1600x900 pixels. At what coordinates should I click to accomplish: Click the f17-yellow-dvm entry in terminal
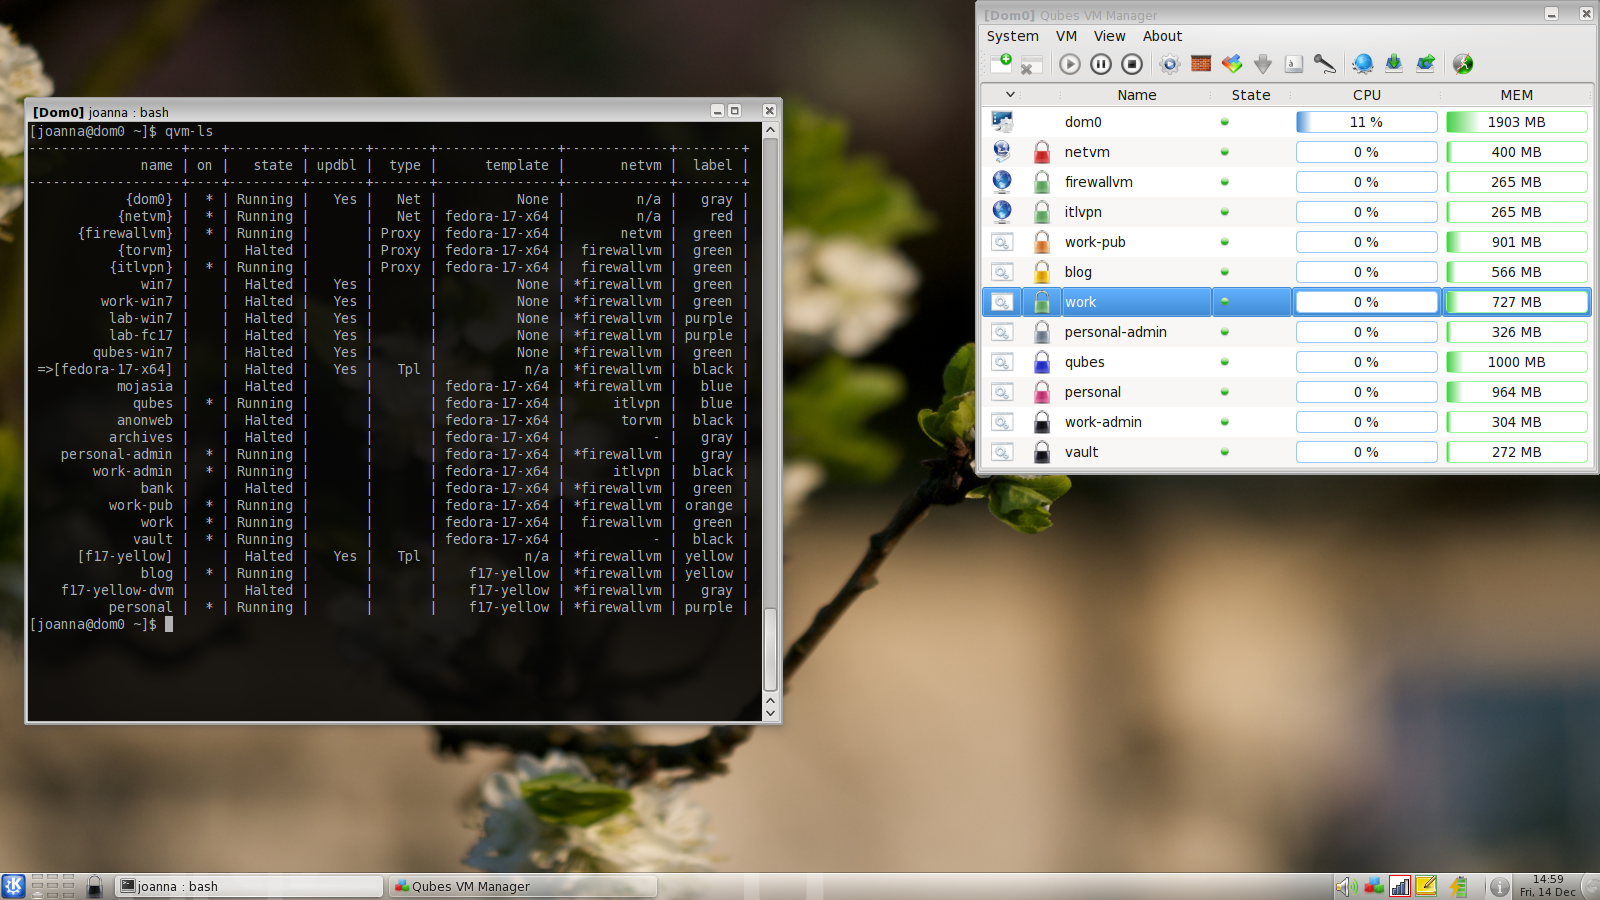tap(117, 590)
